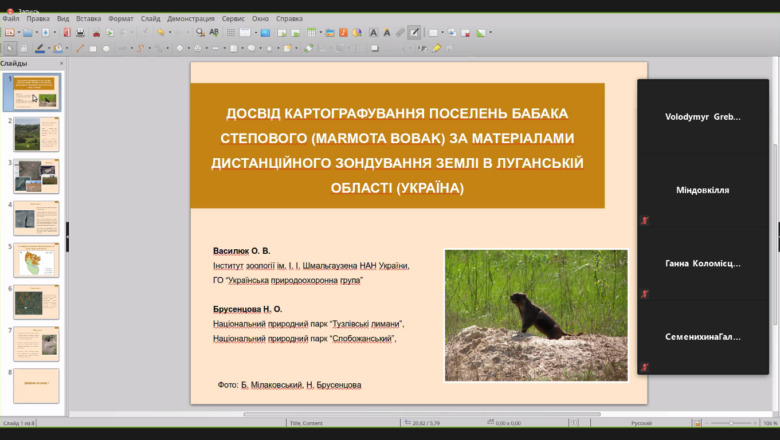Click the Русский language field in status bar
The image size is (780, 440).
pyautogui.click(x=641, y=423)
